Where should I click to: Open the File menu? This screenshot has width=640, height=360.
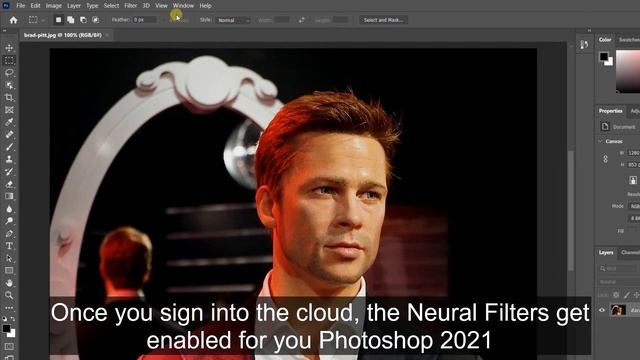(21, 6)
